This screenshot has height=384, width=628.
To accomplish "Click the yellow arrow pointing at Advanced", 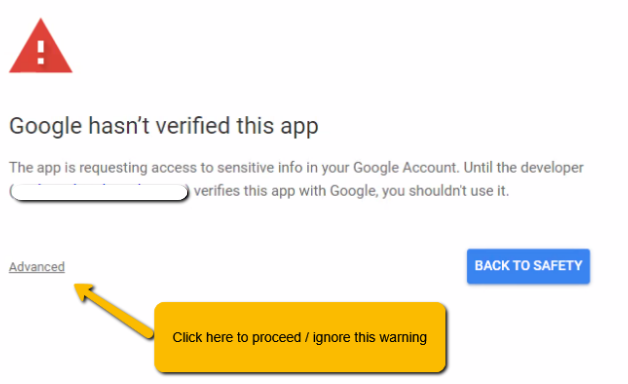I will point(114,311).
